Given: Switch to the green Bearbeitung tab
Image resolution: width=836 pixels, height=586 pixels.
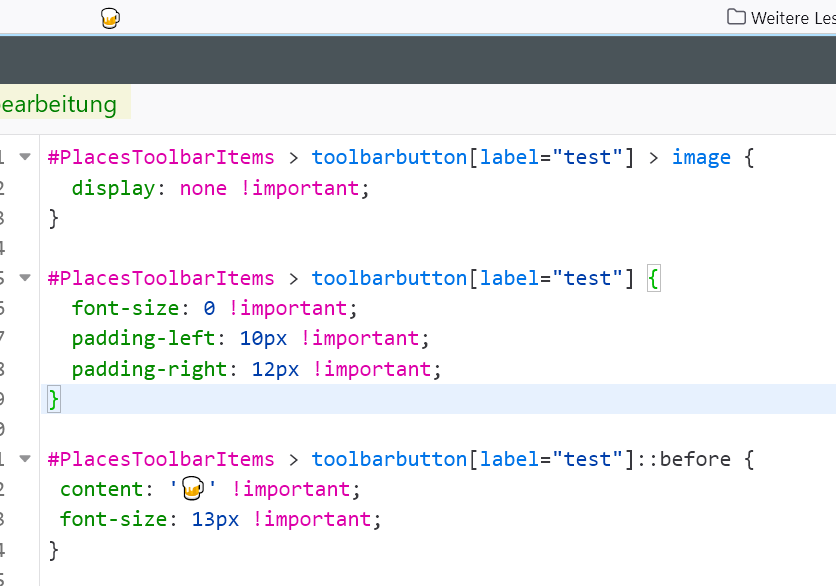Looking at the screenshot, I should tap(60, 104).
